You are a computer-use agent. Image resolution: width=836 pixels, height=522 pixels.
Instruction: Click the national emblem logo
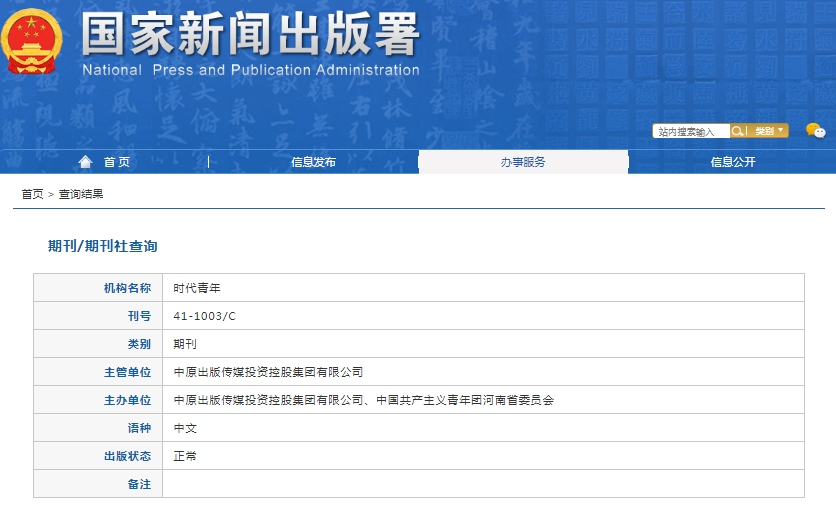[33, 41]
